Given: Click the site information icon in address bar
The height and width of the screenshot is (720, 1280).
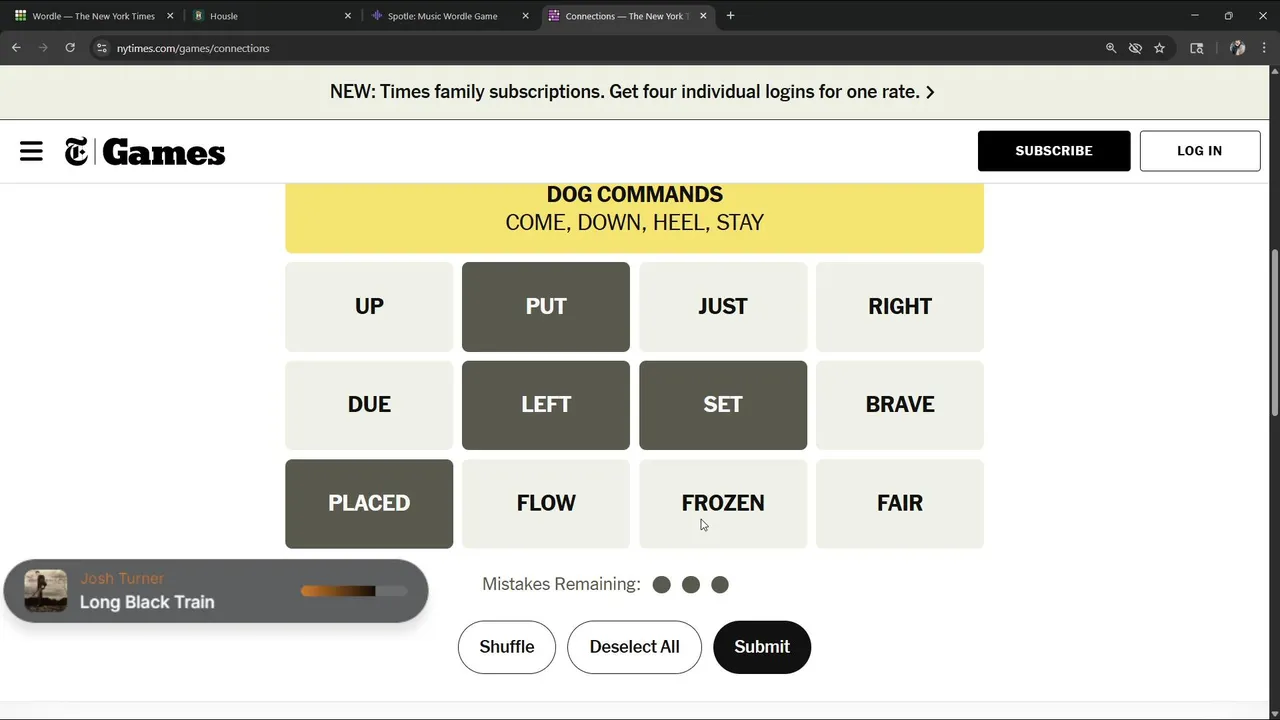Looking at the screenshot, I should pos(101,48).
